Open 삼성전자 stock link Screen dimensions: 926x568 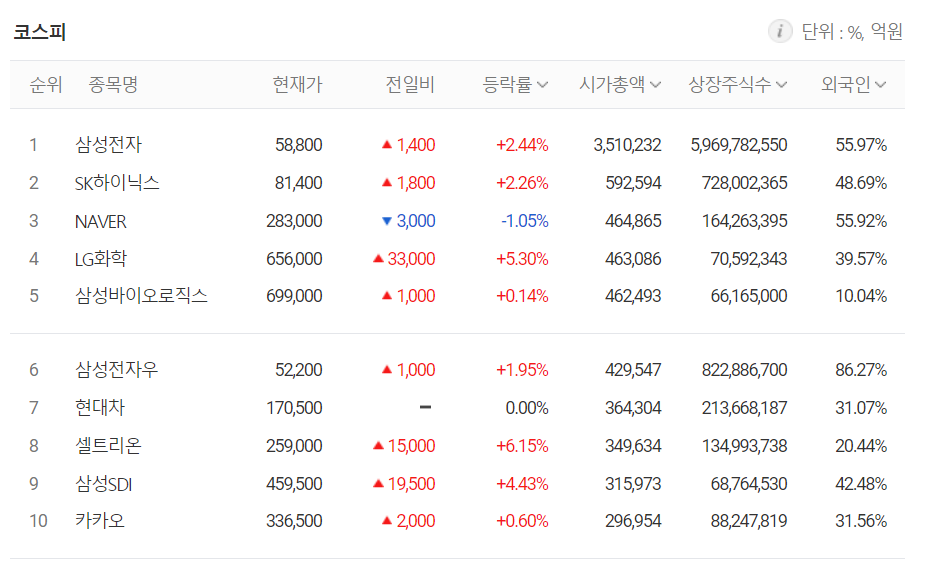click(109, 145)
